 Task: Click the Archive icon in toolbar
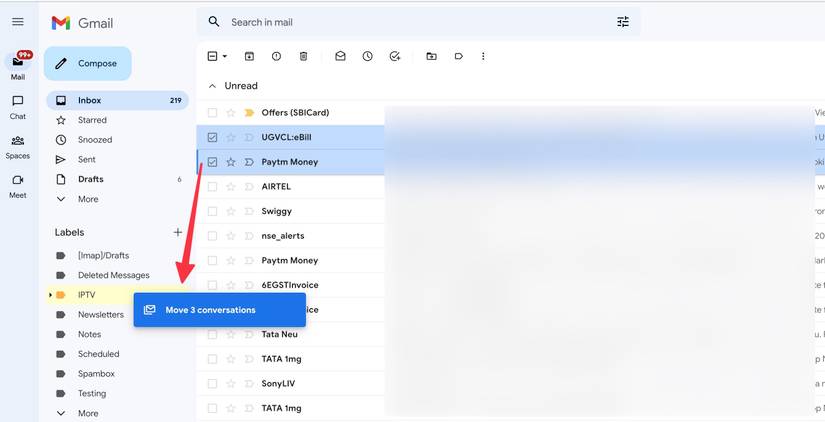pos(249,56)
